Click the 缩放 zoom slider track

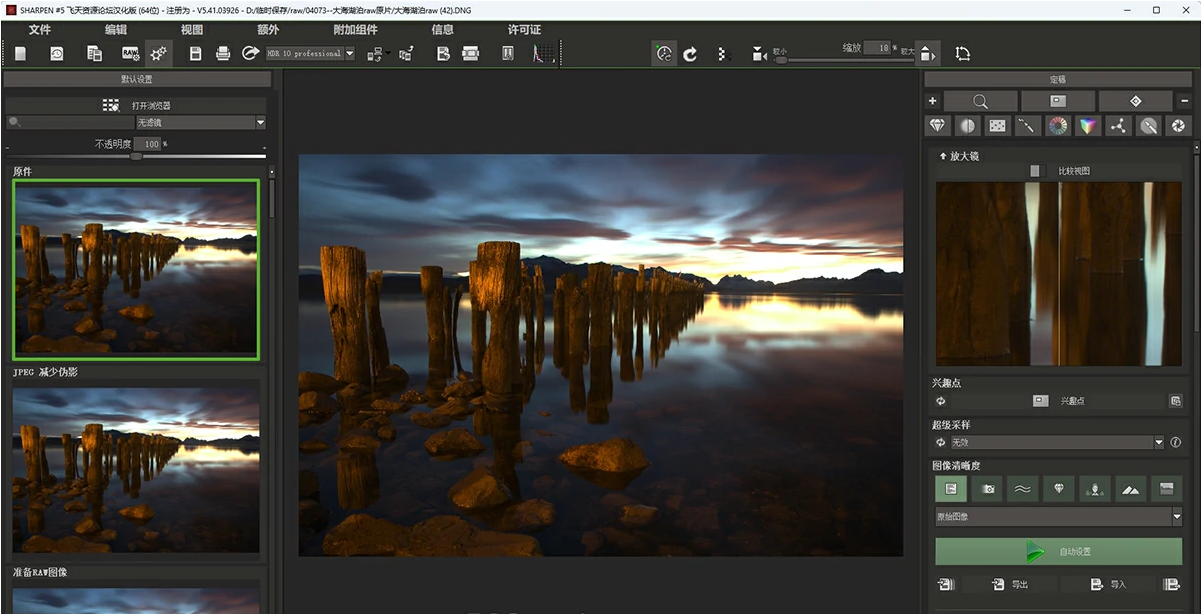845,60
